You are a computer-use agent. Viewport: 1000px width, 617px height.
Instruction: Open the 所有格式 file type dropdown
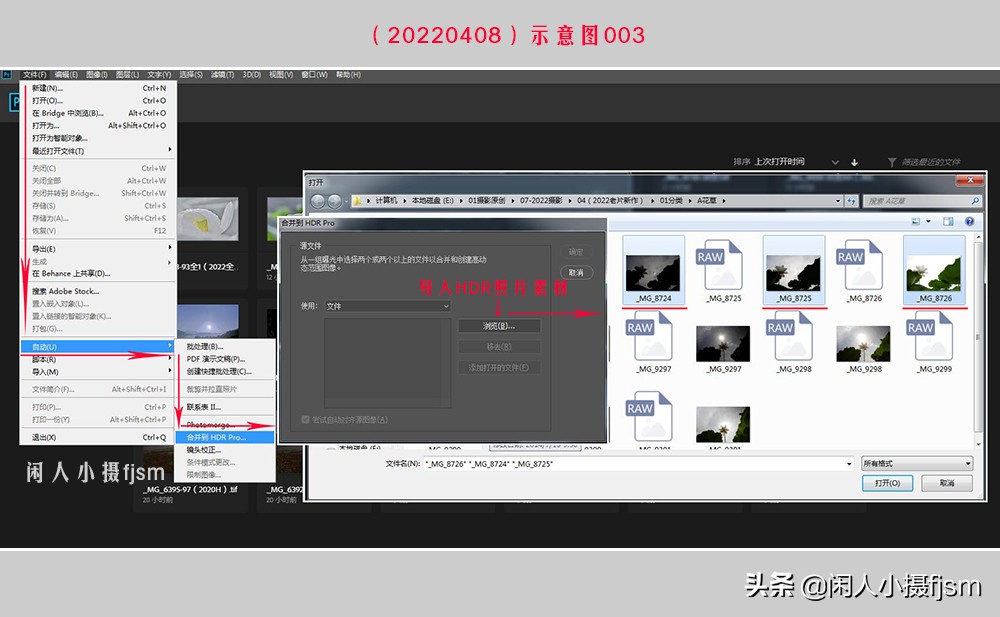(x=916, y=462)
